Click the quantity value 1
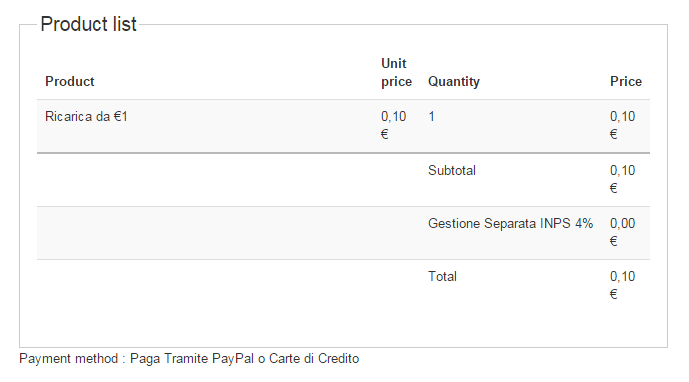 pyautogui.click(x=432, y=116)
